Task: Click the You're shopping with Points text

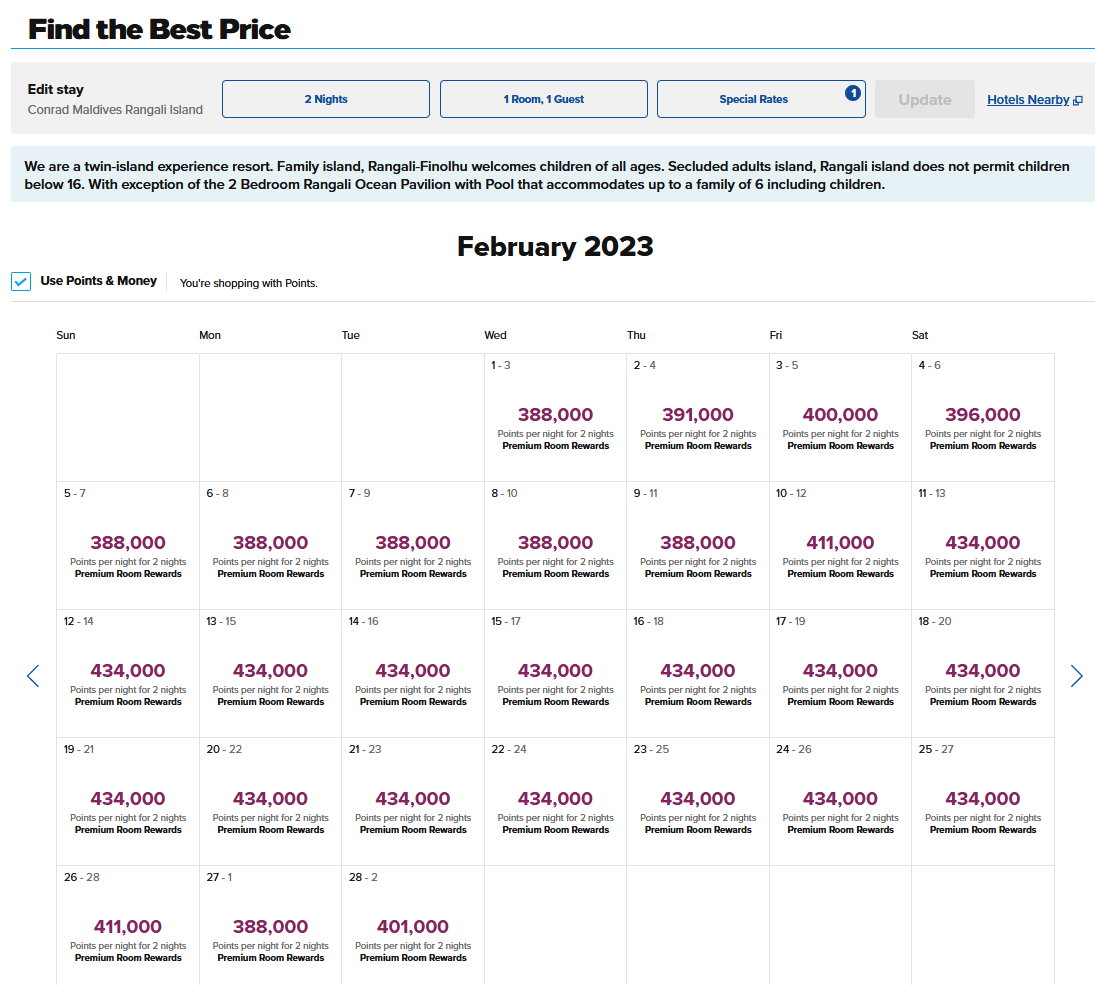Action: [x=249, y=283]
